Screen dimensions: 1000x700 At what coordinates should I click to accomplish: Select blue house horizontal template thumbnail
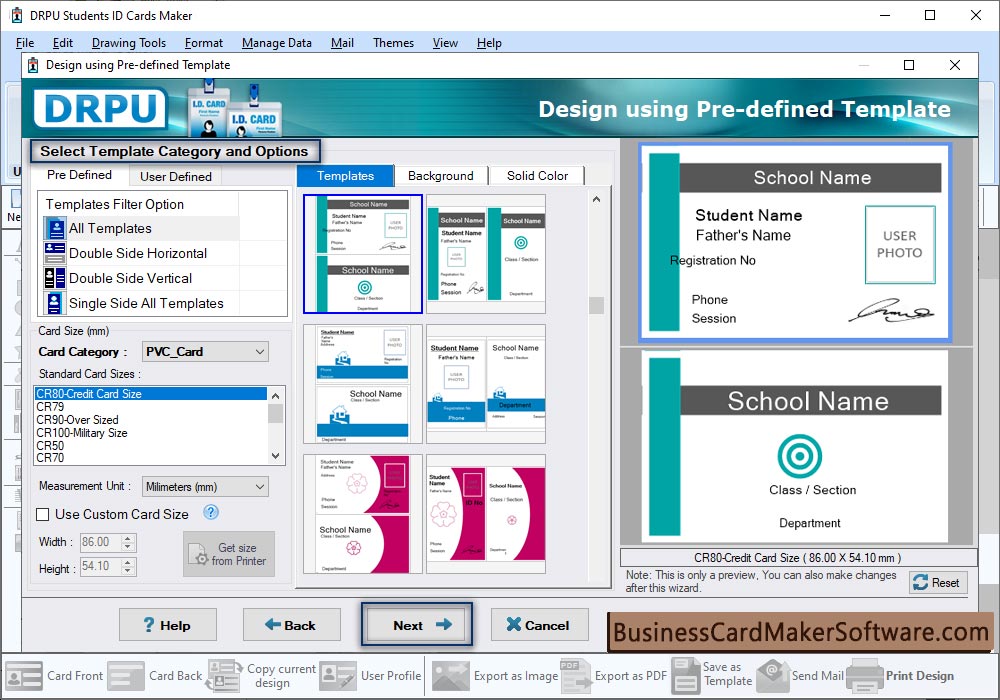(363, 384)
